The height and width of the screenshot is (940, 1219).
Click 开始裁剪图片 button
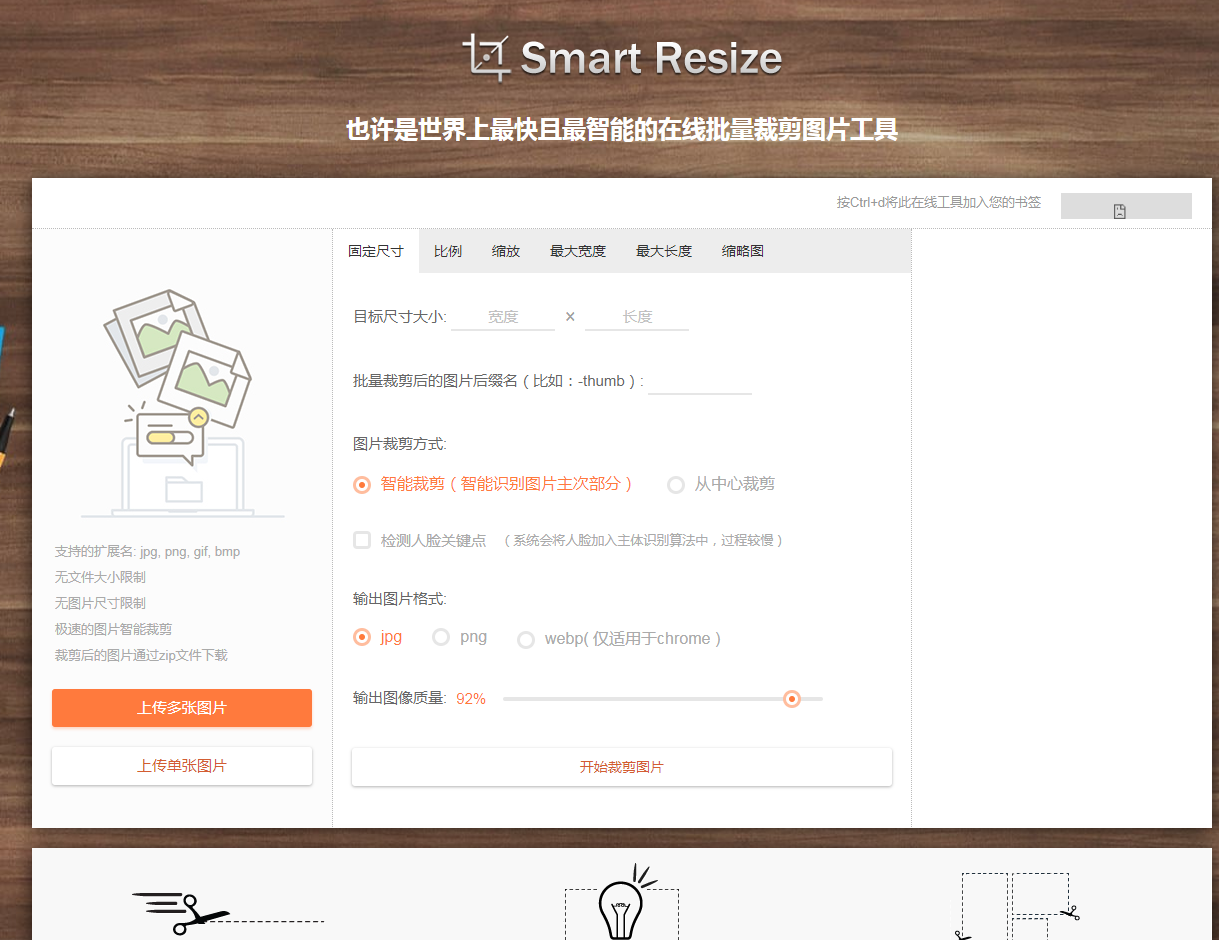[x=622, y=767]
